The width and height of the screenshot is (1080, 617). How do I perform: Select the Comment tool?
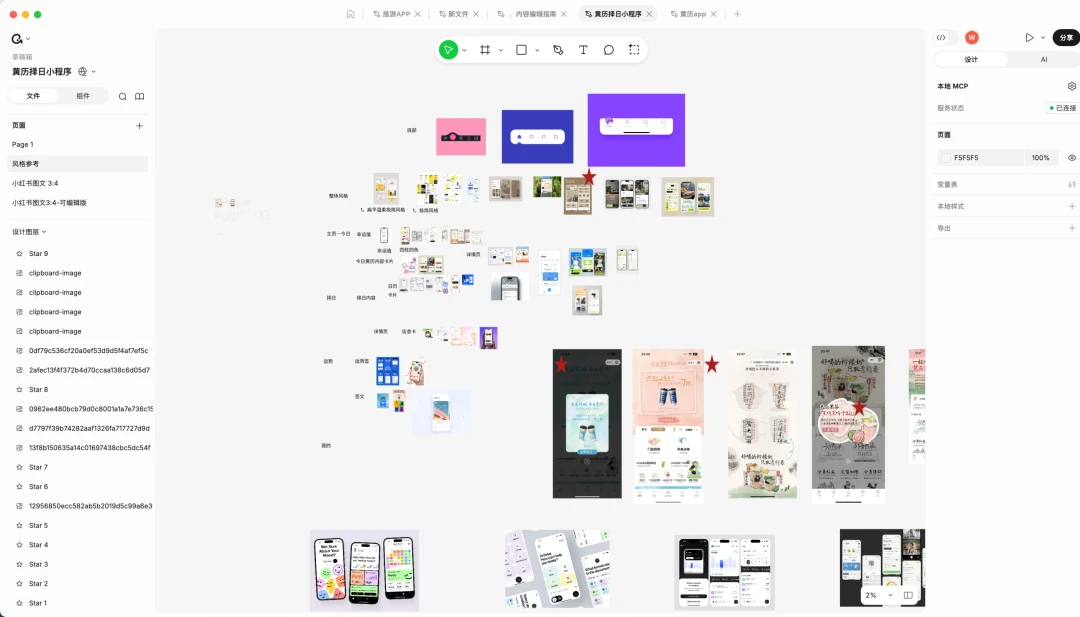pos(609,50)
